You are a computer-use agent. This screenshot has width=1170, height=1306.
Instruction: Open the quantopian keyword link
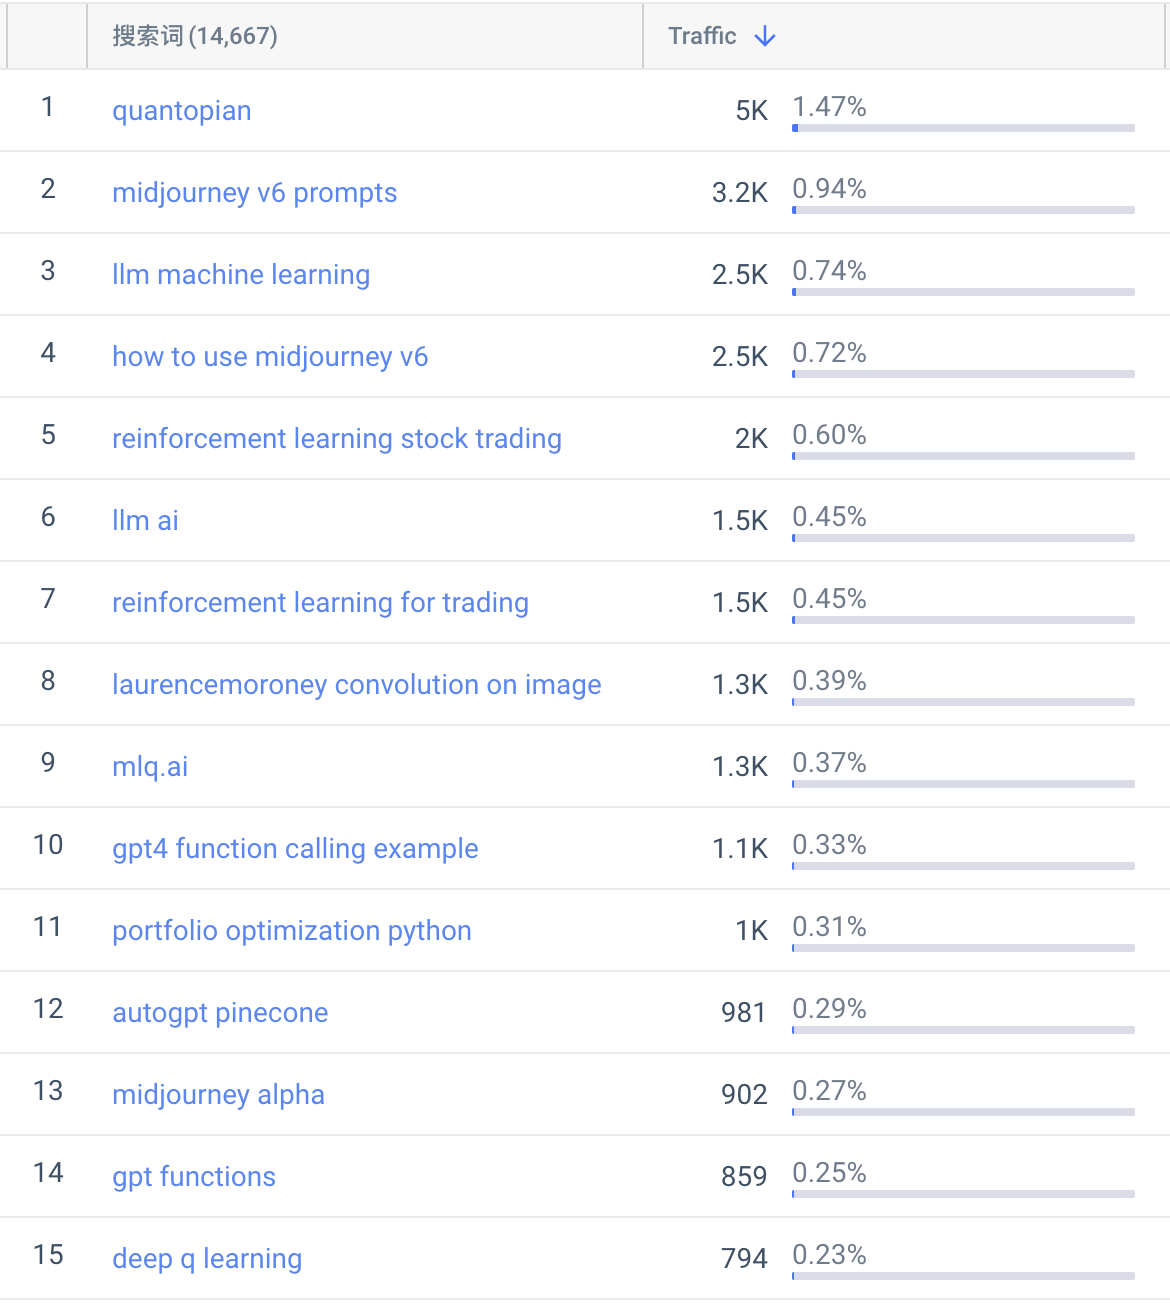click(x=181, y=110)
